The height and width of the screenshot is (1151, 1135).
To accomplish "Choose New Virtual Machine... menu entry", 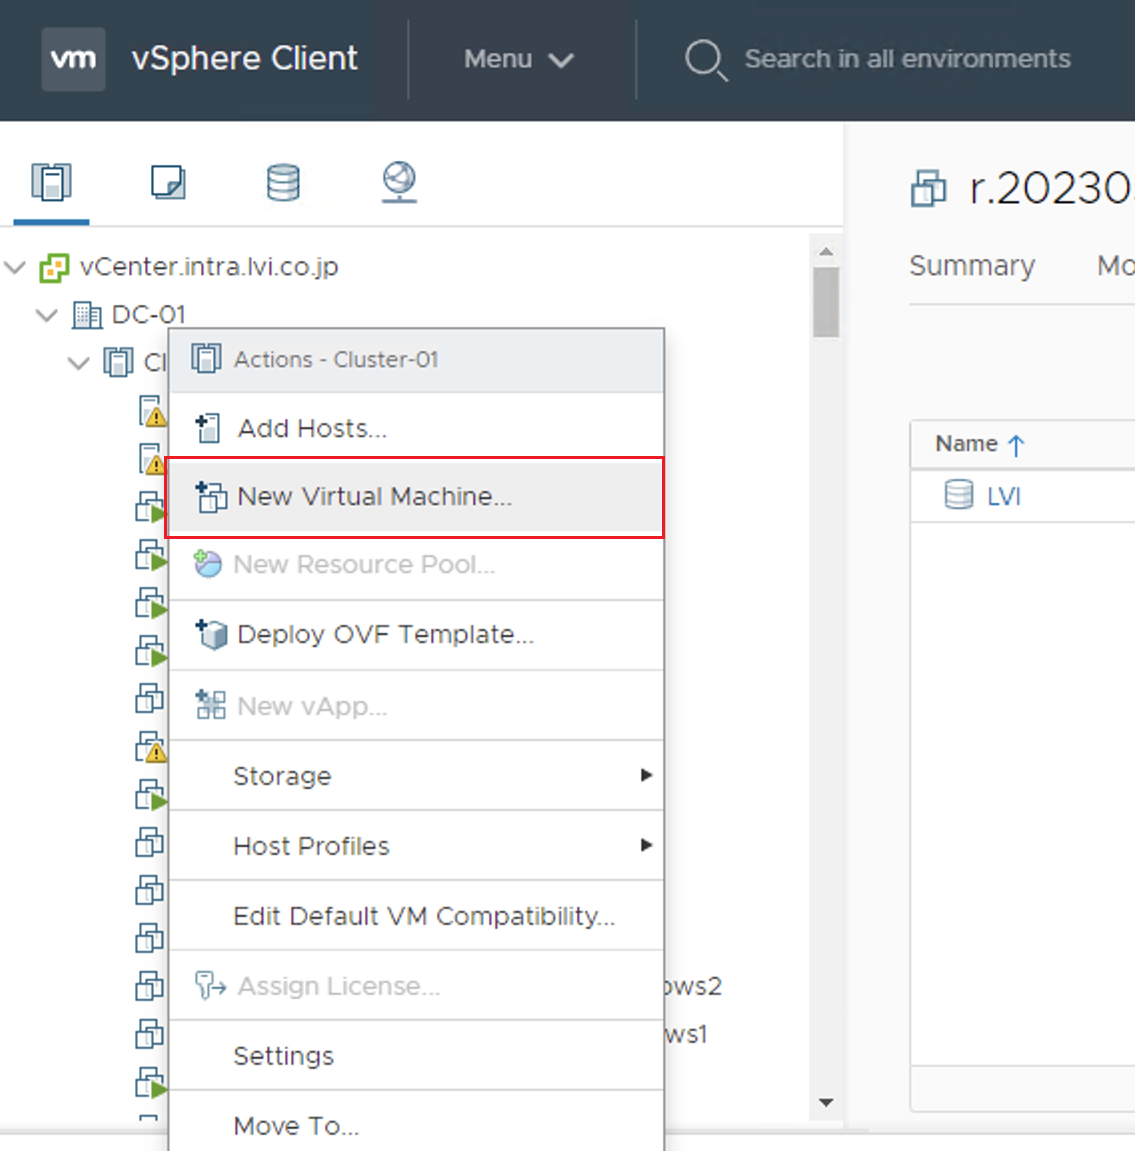I will [416, 497].
